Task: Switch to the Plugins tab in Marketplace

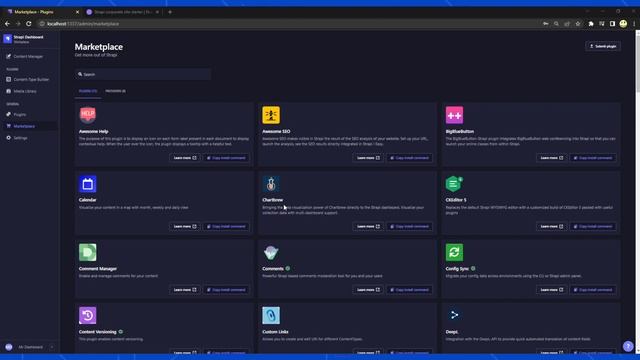Action: 88,91
